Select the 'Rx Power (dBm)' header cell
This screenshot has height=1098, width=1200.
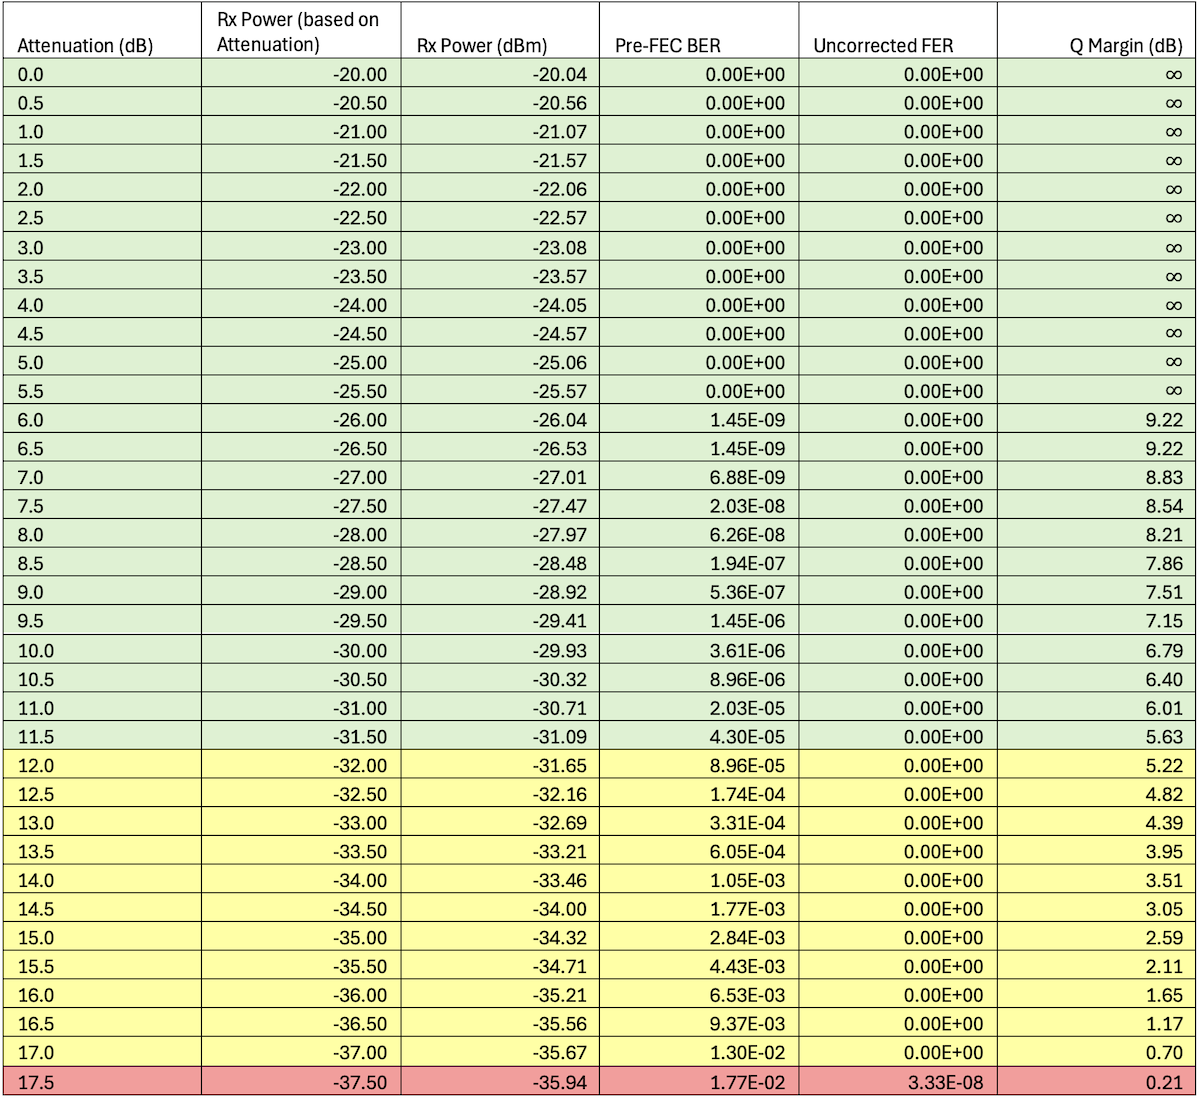500,31
